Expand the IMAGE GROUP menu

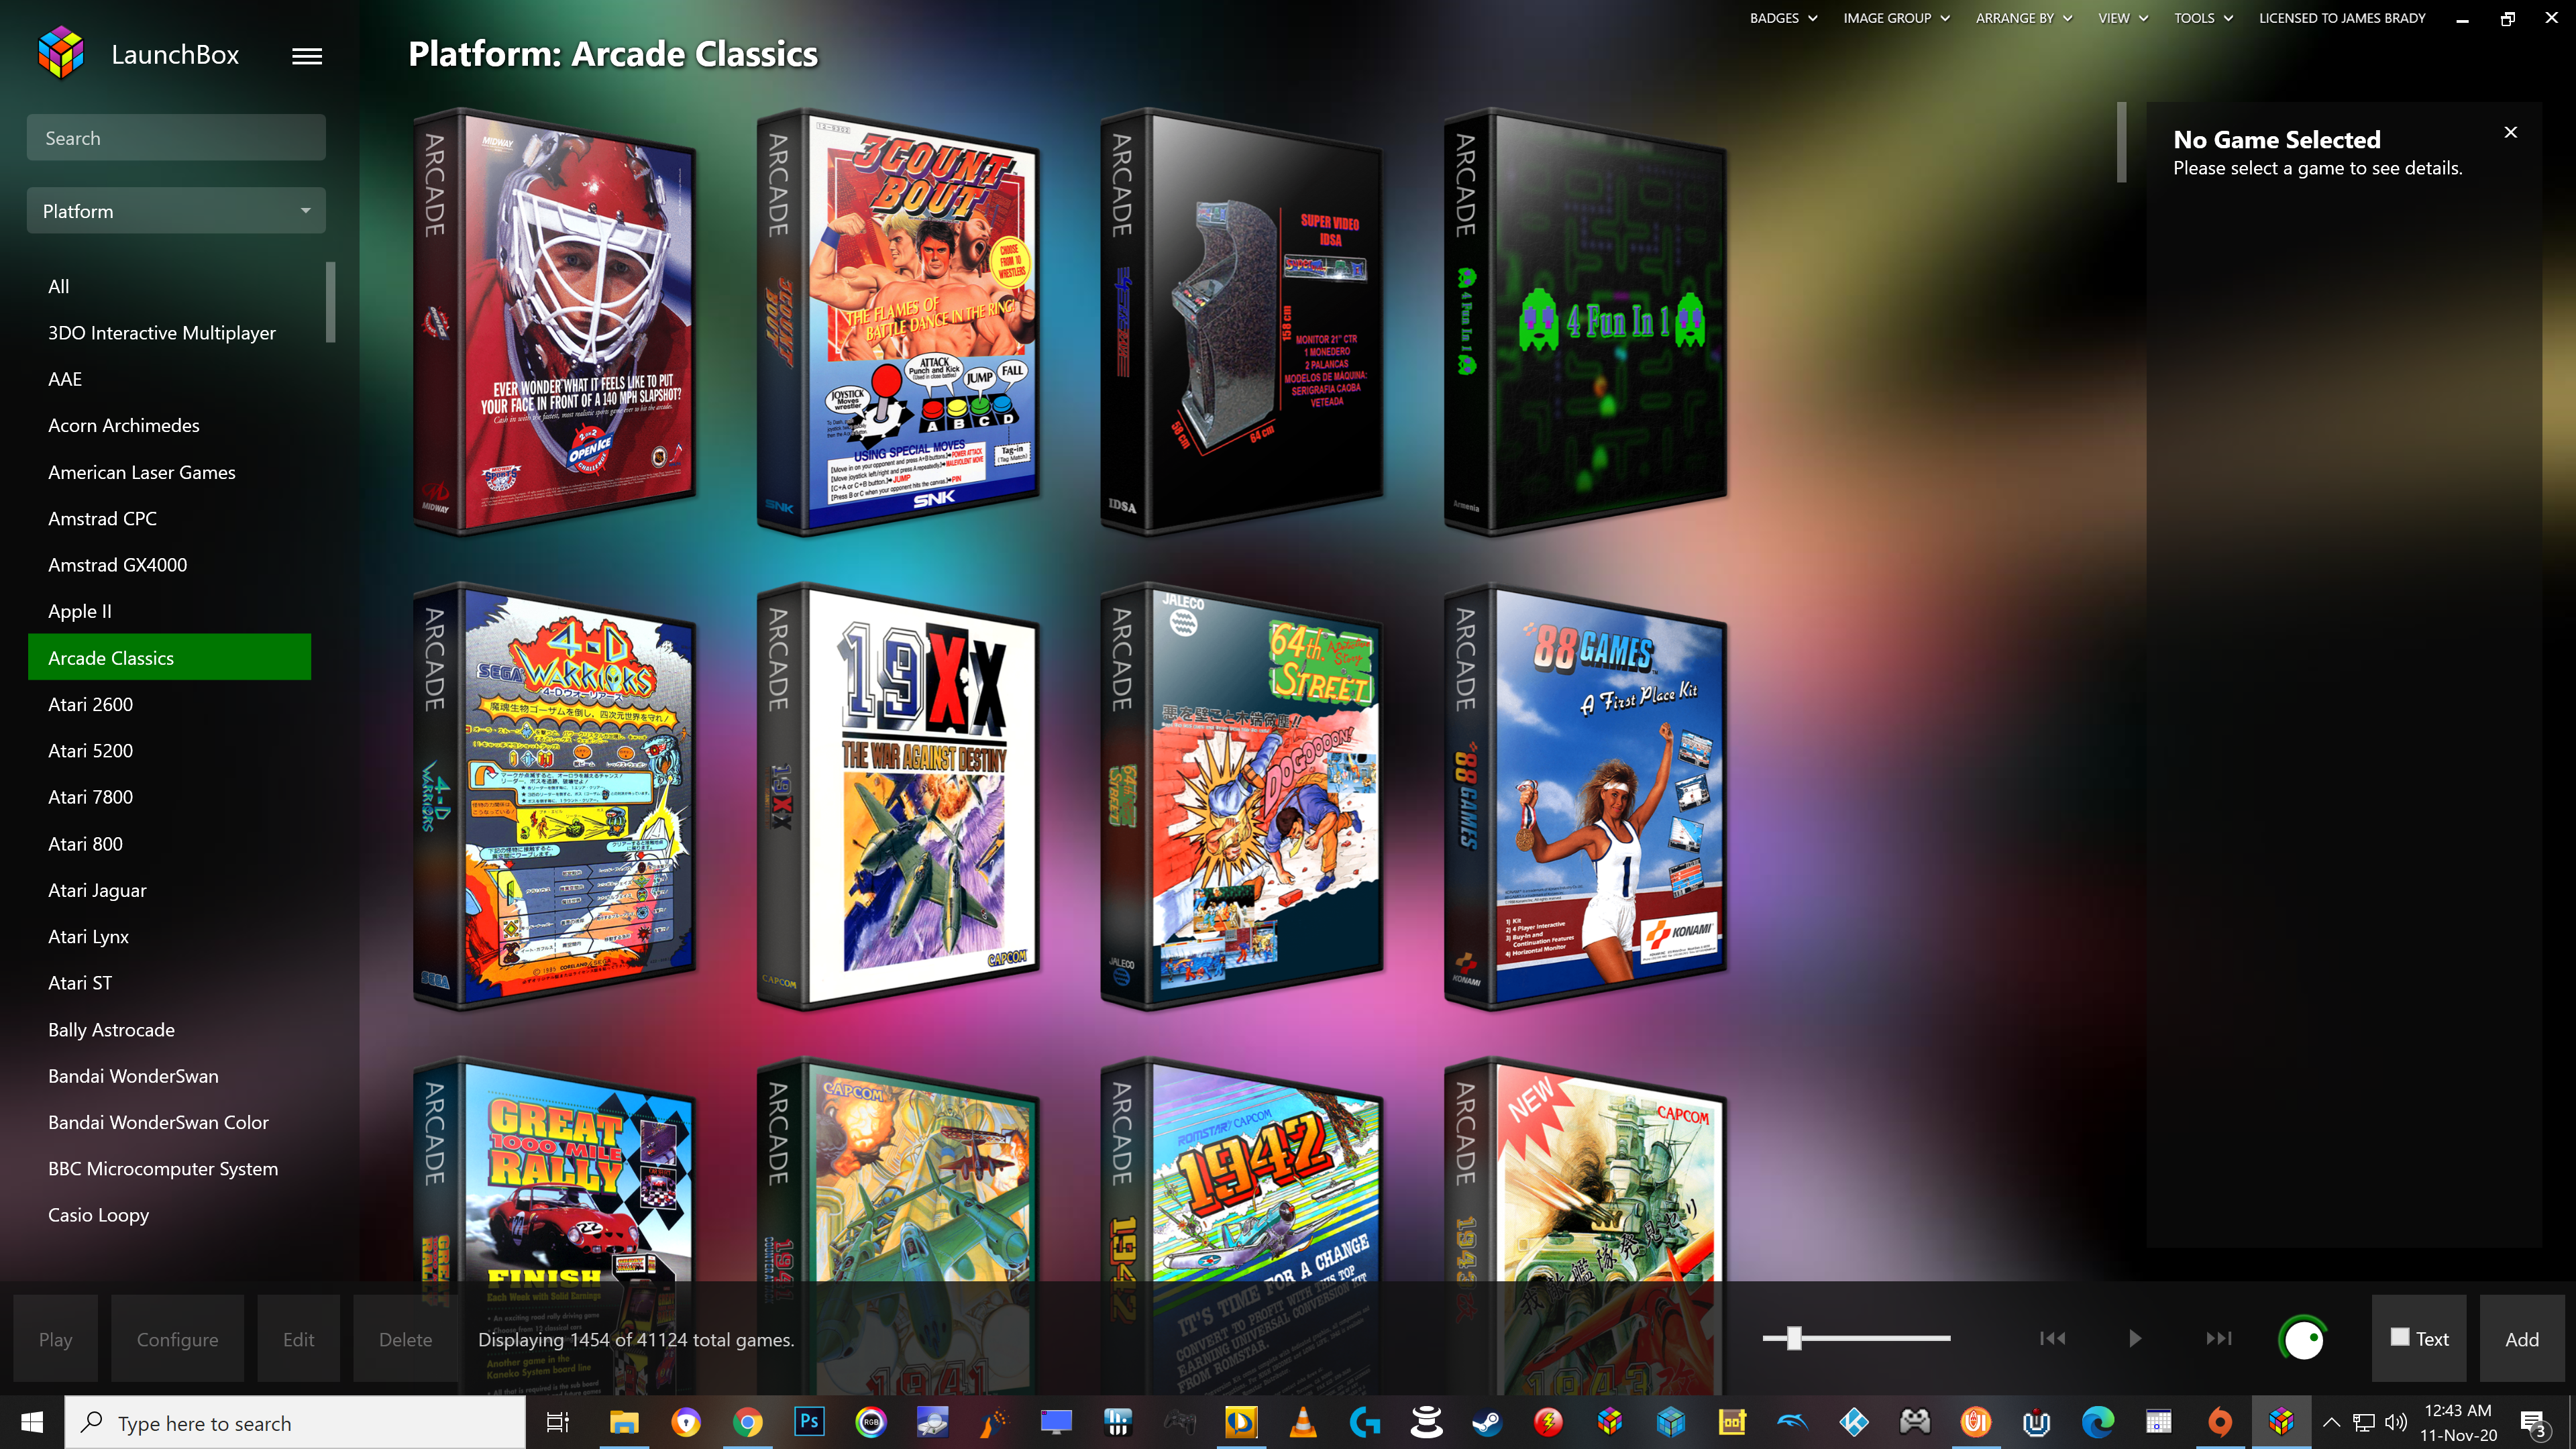click(1896, 18)
